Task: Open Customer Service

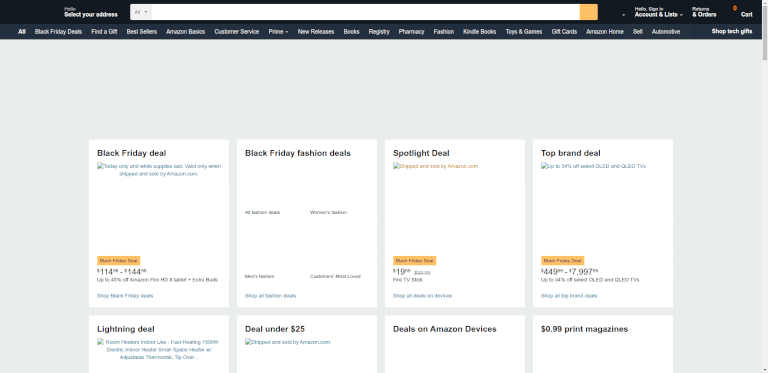Action: 237,32
